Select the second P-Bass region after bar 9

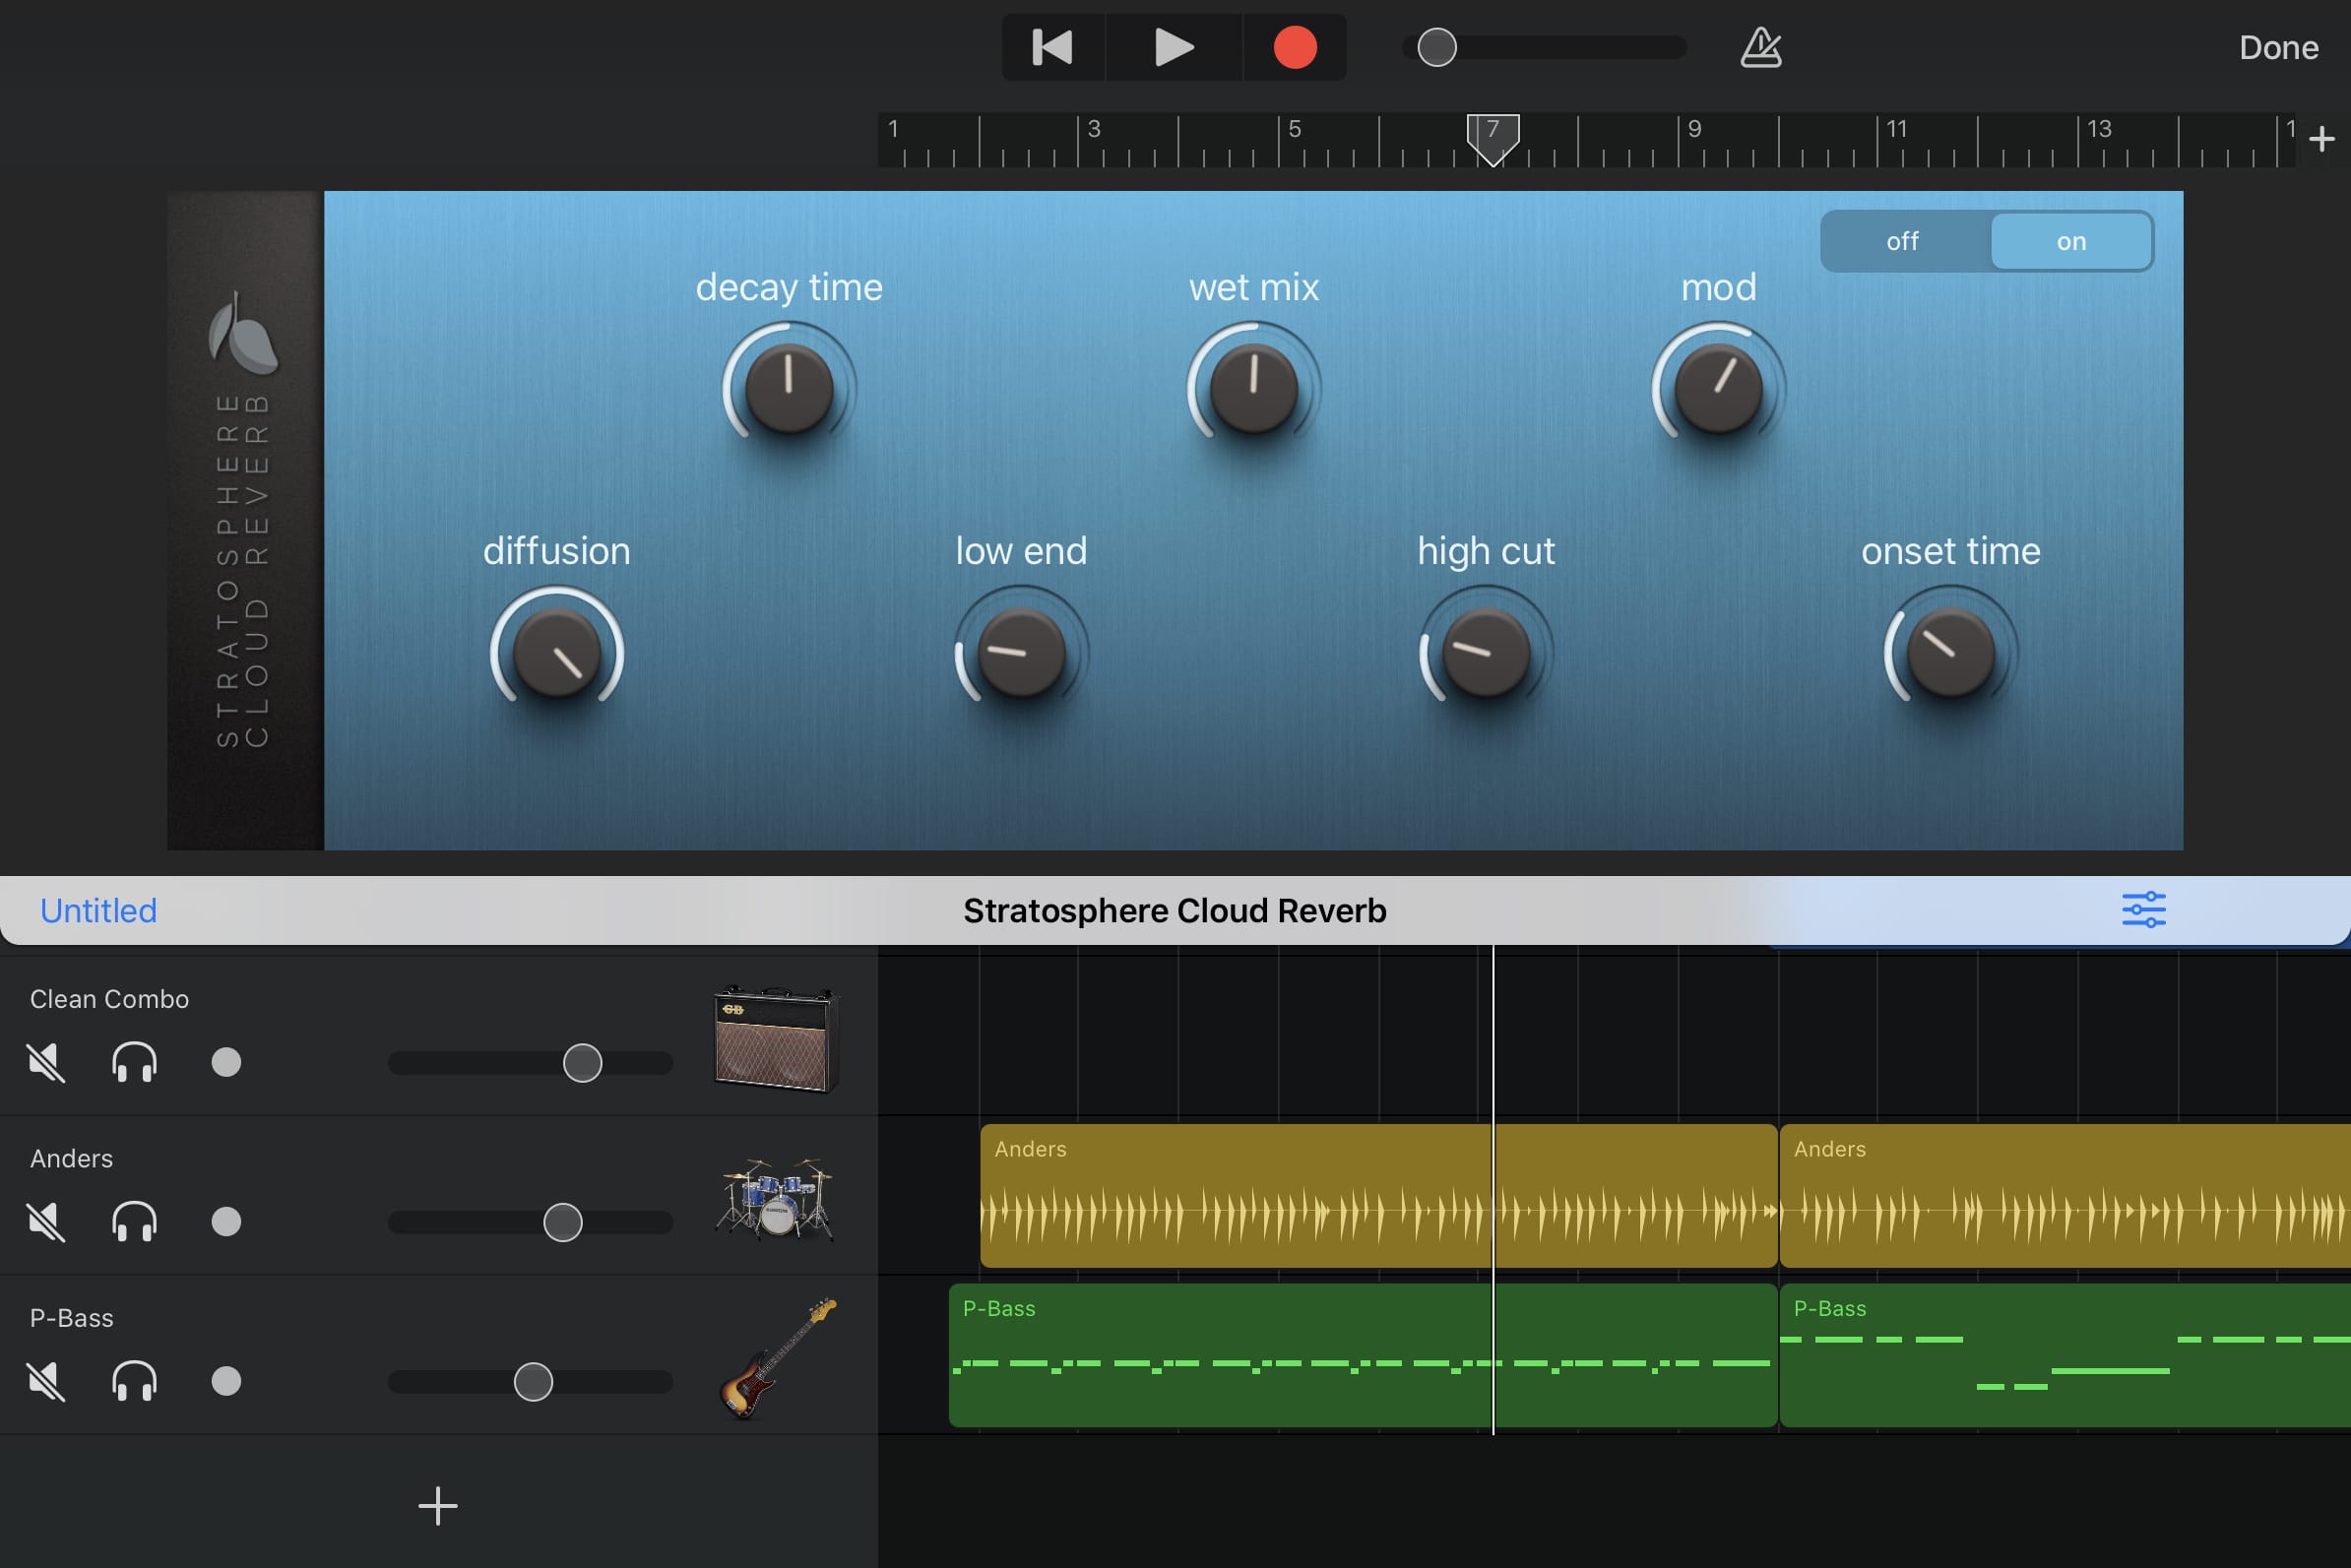click(2065, 1355)
